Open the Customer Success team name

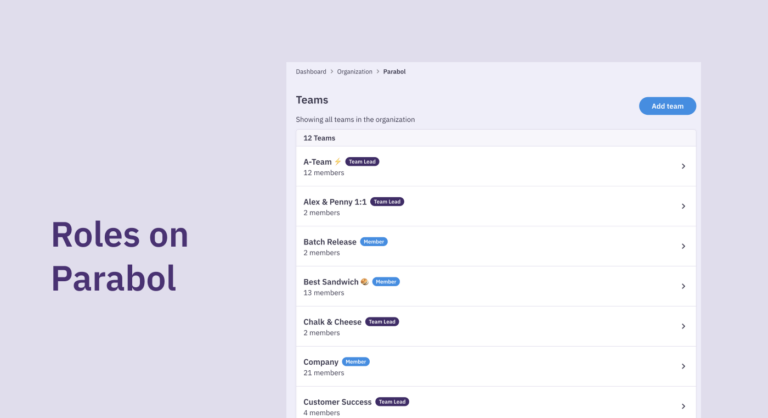pos(337,401)
